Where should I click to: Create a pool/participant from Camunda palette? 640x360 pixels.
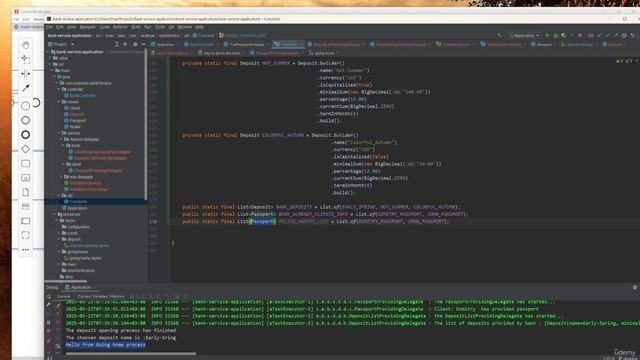pyautogui.click(x=25, y=221)
